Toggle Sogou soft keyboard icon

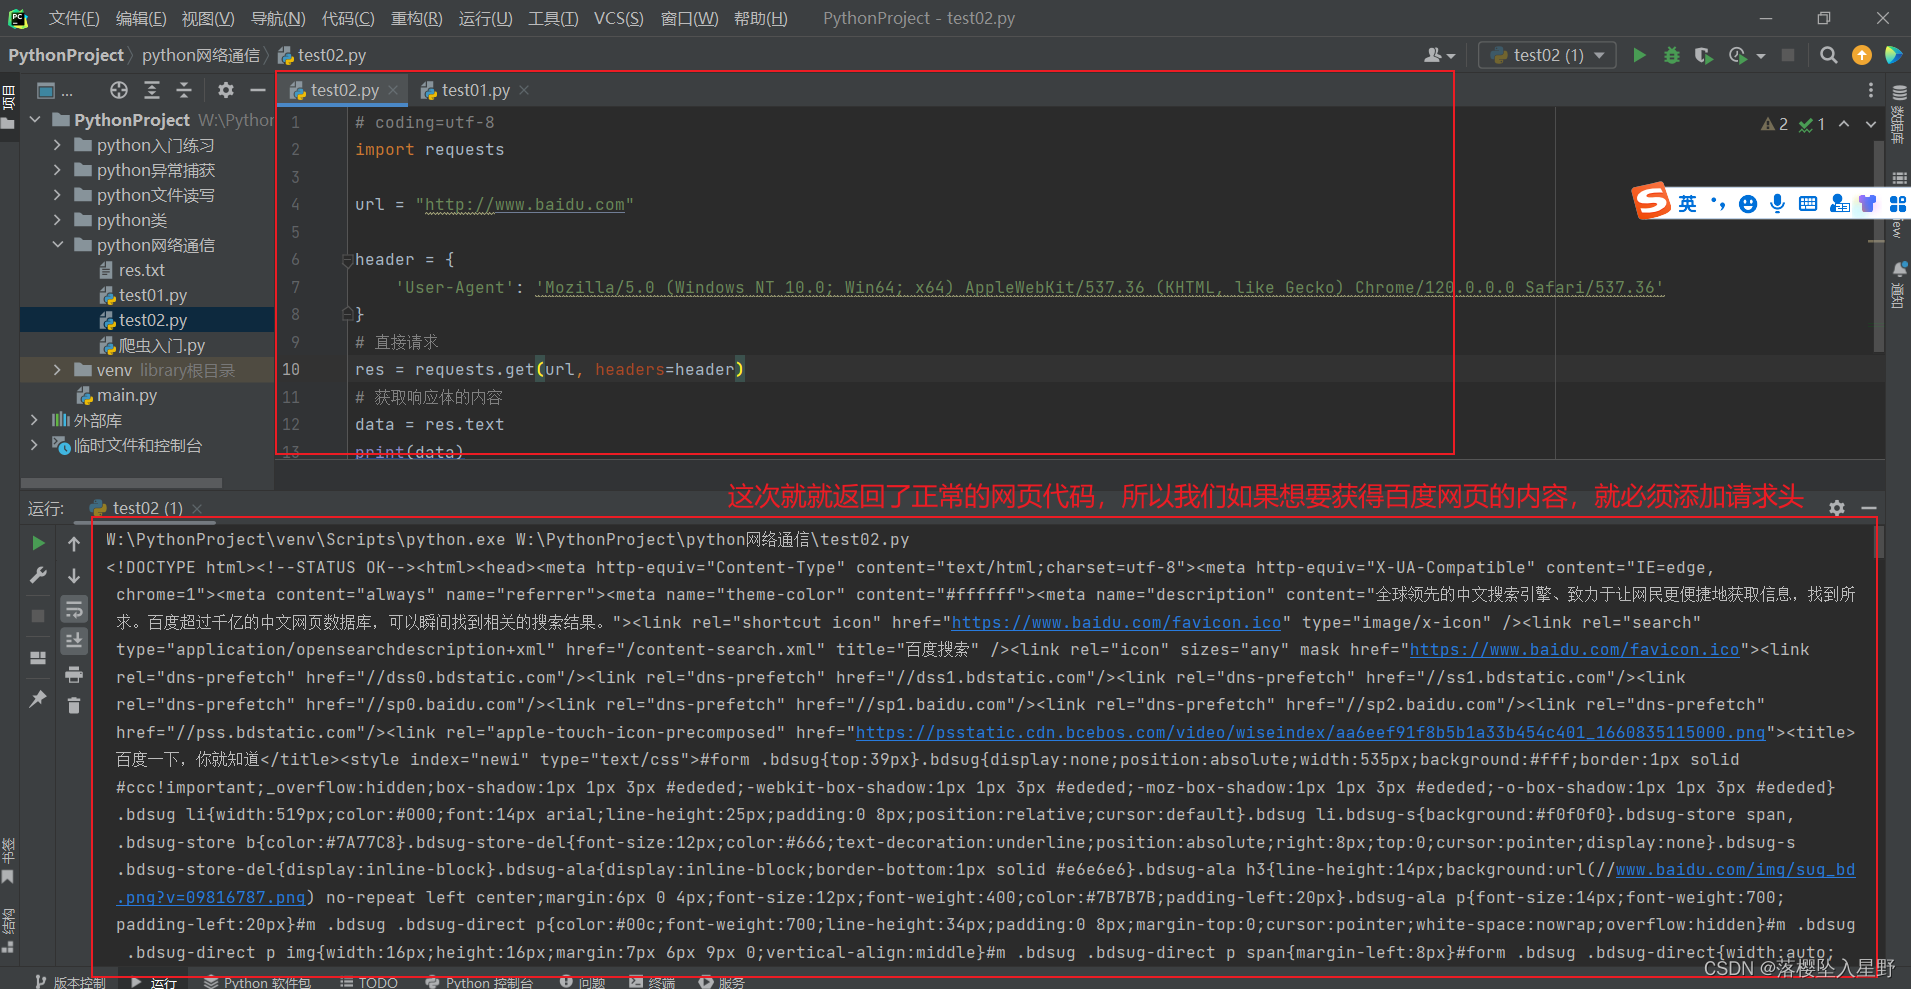point(1808,204)
